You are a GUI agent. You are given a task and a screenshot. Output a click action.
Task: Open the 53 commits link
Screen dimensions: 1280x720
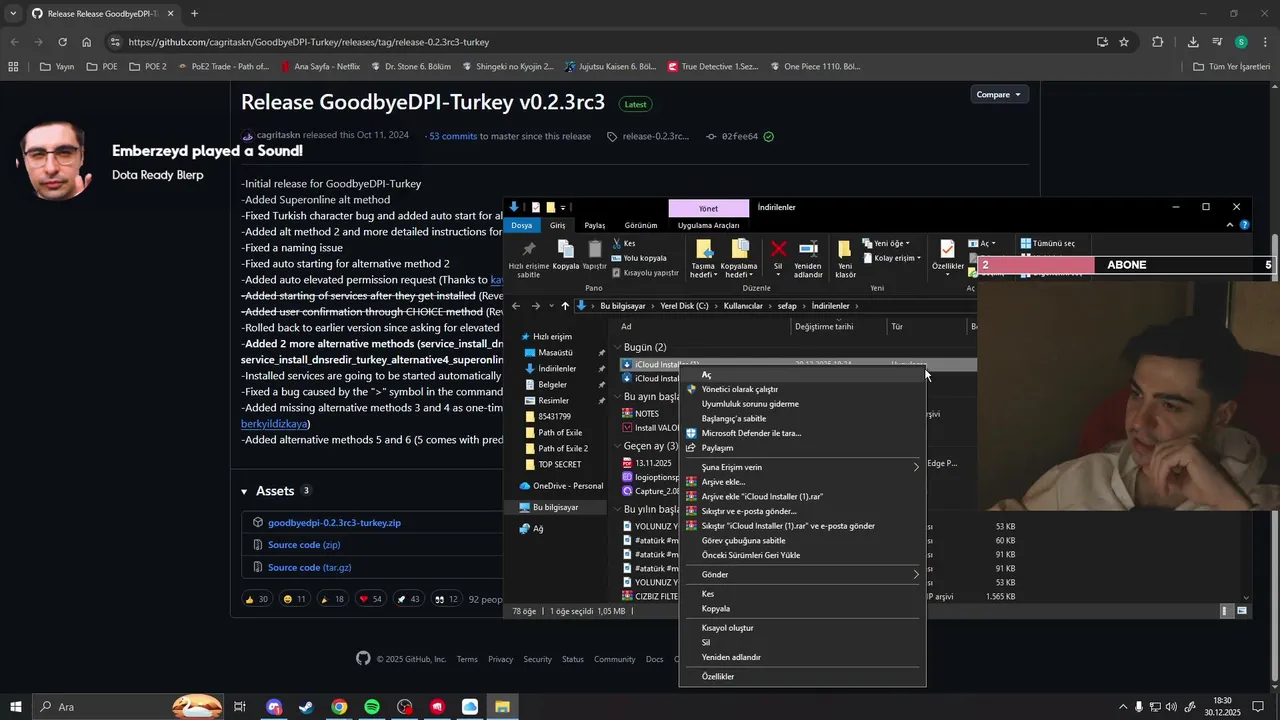tap(453, 136)
